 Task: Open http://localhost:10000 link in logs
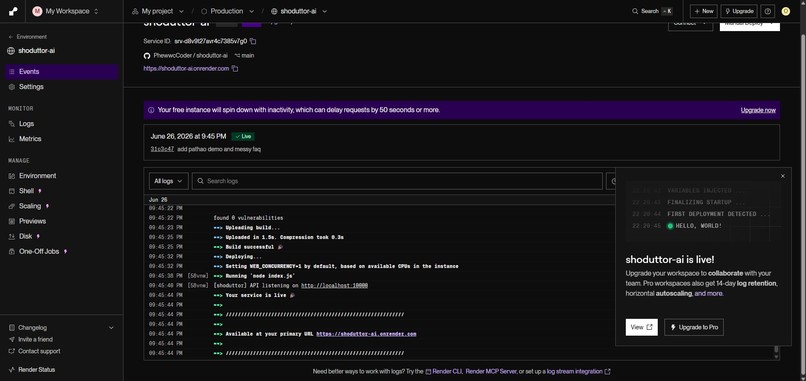(334, 285)
